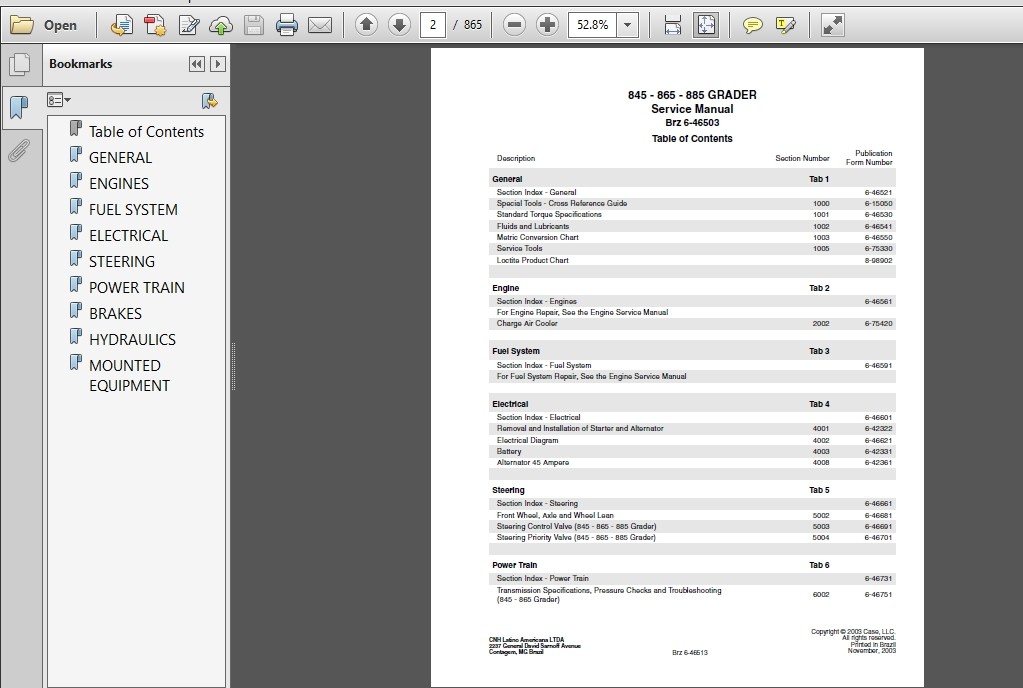Open the Table of Contents bookmark

tap(146, 132)
